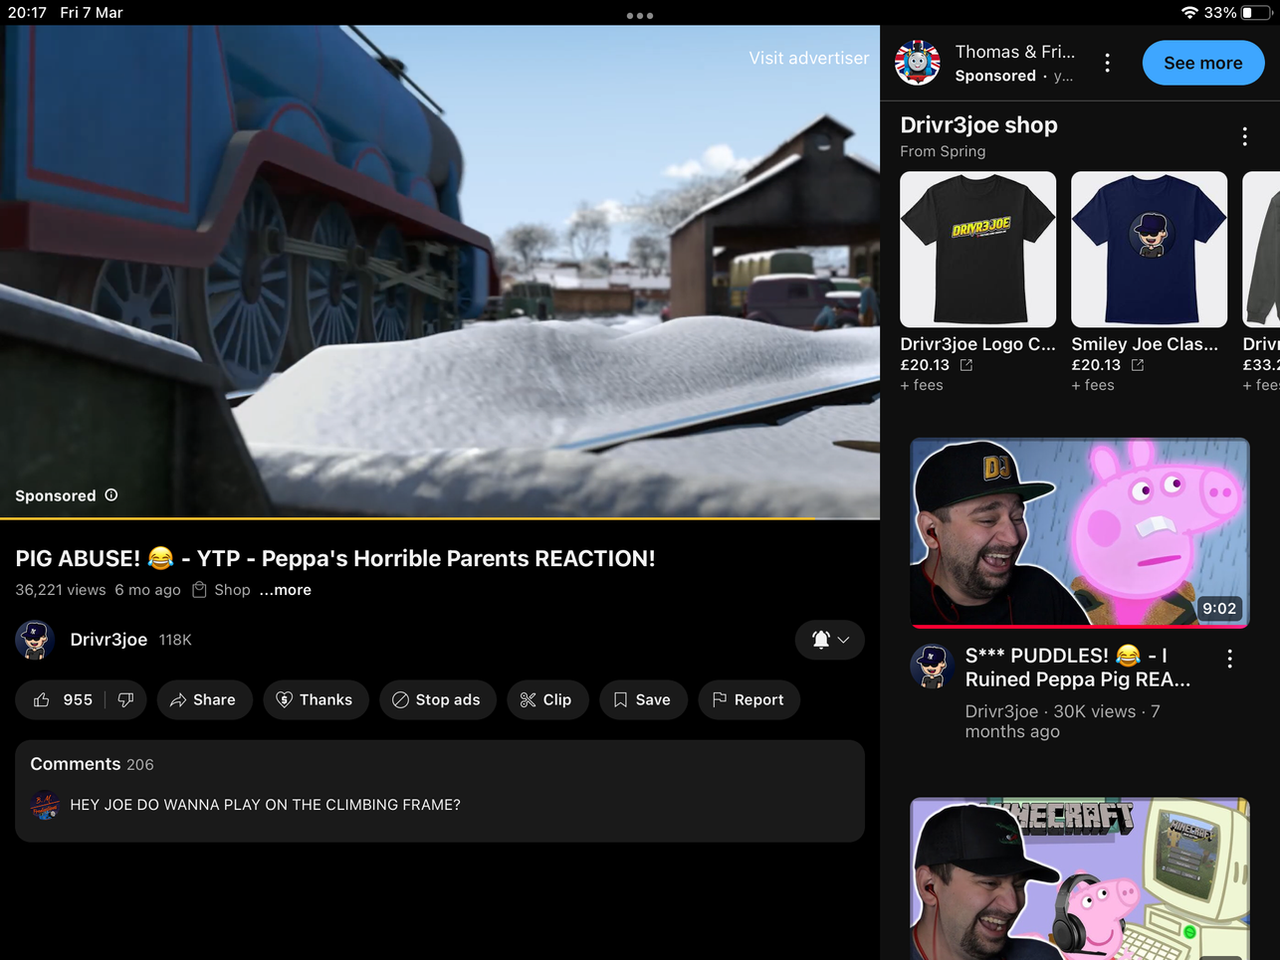
Task: Tap Smiley Joe Clas... product name text
Action: tap(1145, 344)
